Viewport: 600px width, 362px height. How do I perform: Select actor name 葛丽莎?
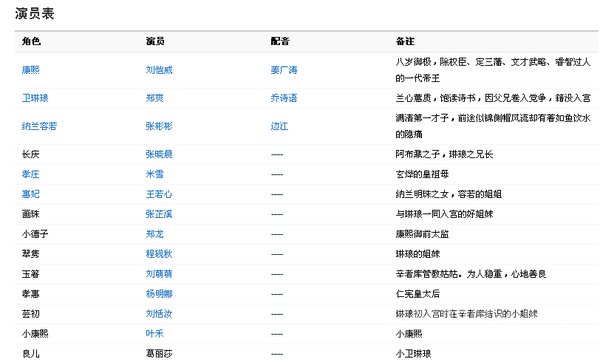159,354
